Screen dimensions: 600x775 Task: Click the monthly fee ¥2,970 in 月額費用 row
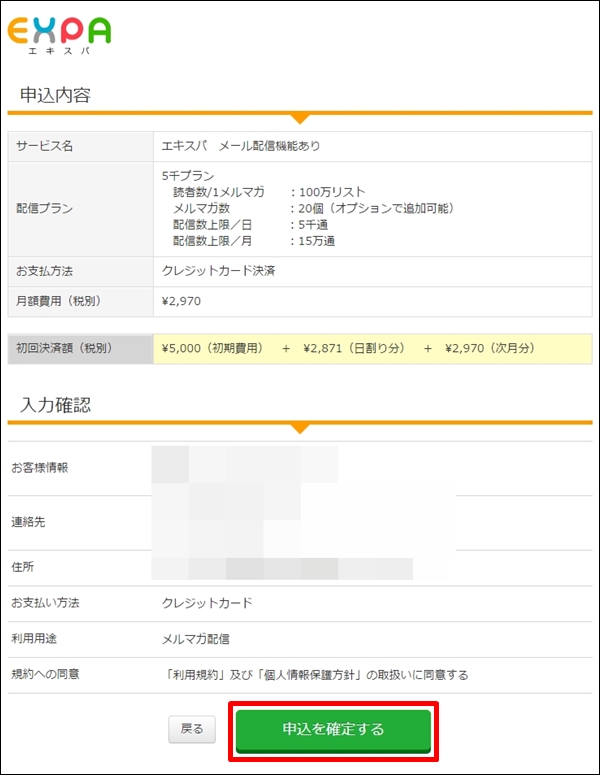181,301
